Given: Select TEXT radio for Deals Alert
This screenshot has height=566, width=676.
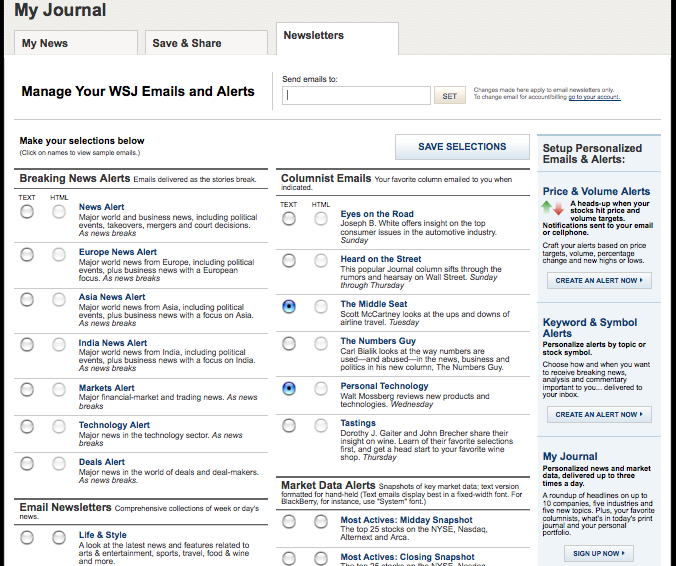Looking at the screenshot, I should 27,463.
